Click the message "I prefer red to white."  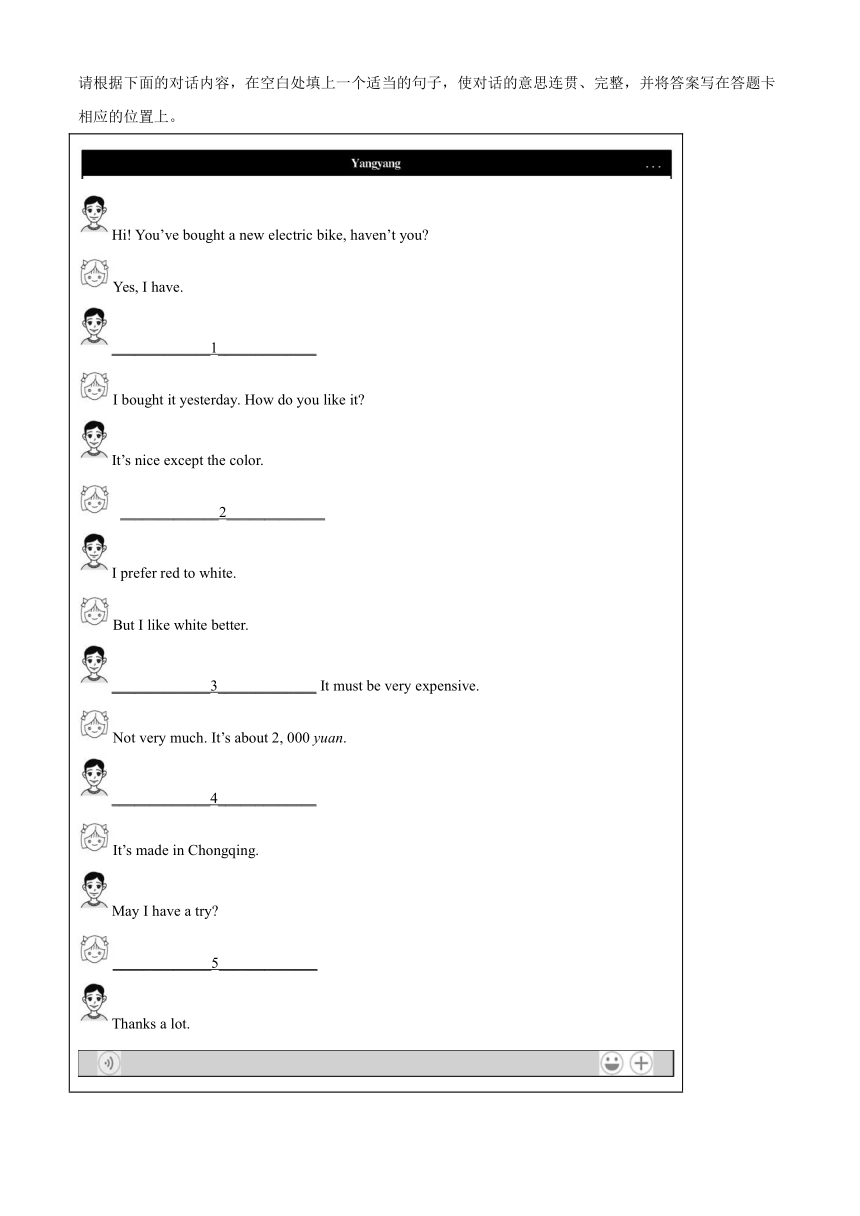pyautogui.click(x=174, y=573)
